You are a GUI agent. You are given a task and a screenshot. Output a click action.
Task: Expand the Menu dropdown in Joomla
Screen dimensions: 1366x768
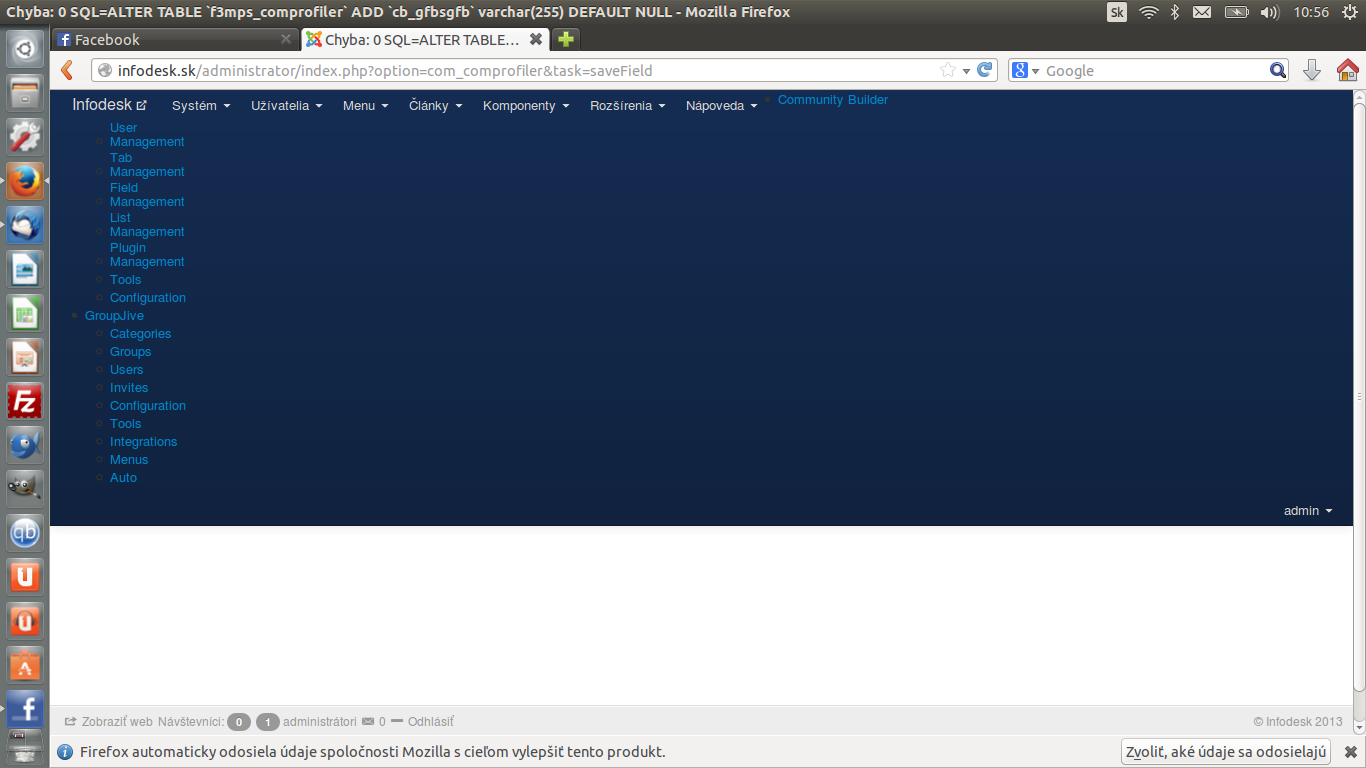[x=365, y=105]
